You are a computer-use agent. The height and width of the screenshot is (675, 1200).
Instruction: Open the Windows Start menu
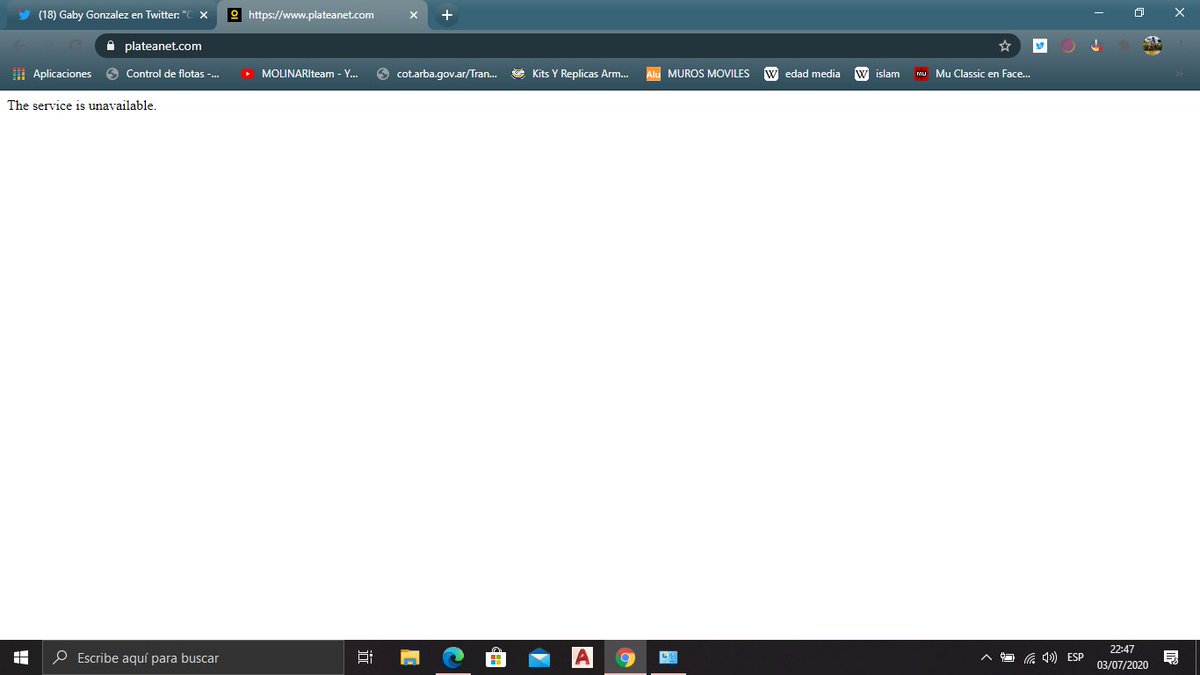21,657
